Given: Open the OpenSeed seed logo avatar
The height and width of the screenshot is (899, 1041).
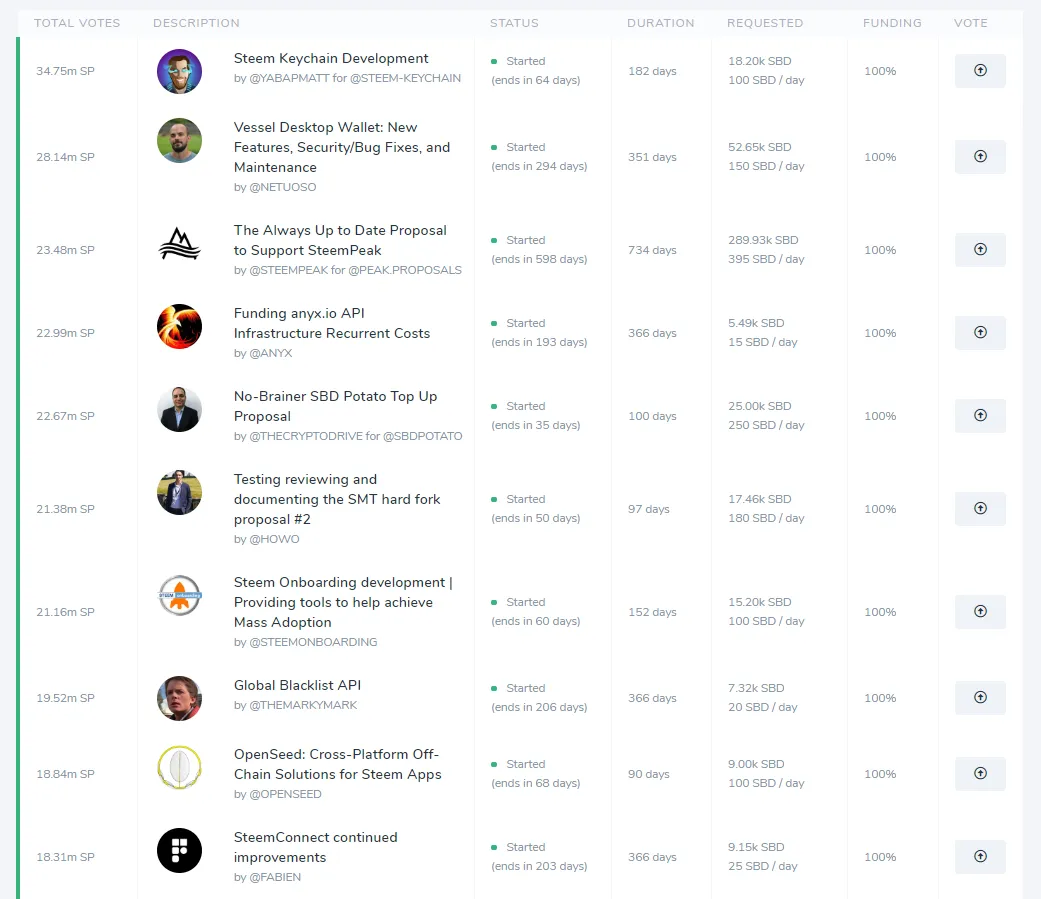Looking at the screenshot, I should 179,767.
